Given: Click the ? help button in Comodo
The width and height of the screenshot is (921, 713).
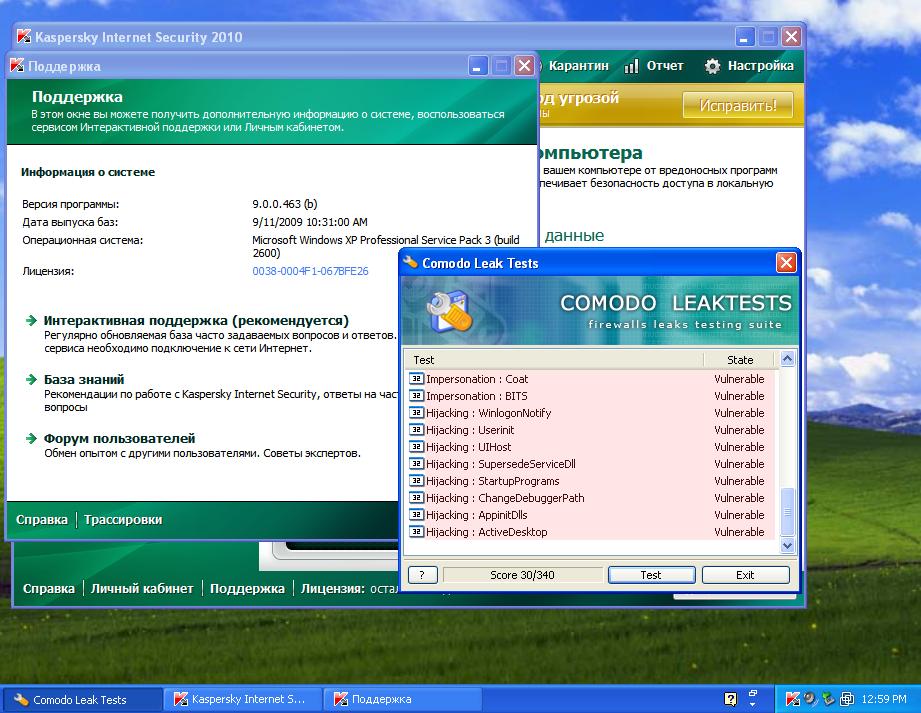Looking at the screenshot, I should 422,575.
